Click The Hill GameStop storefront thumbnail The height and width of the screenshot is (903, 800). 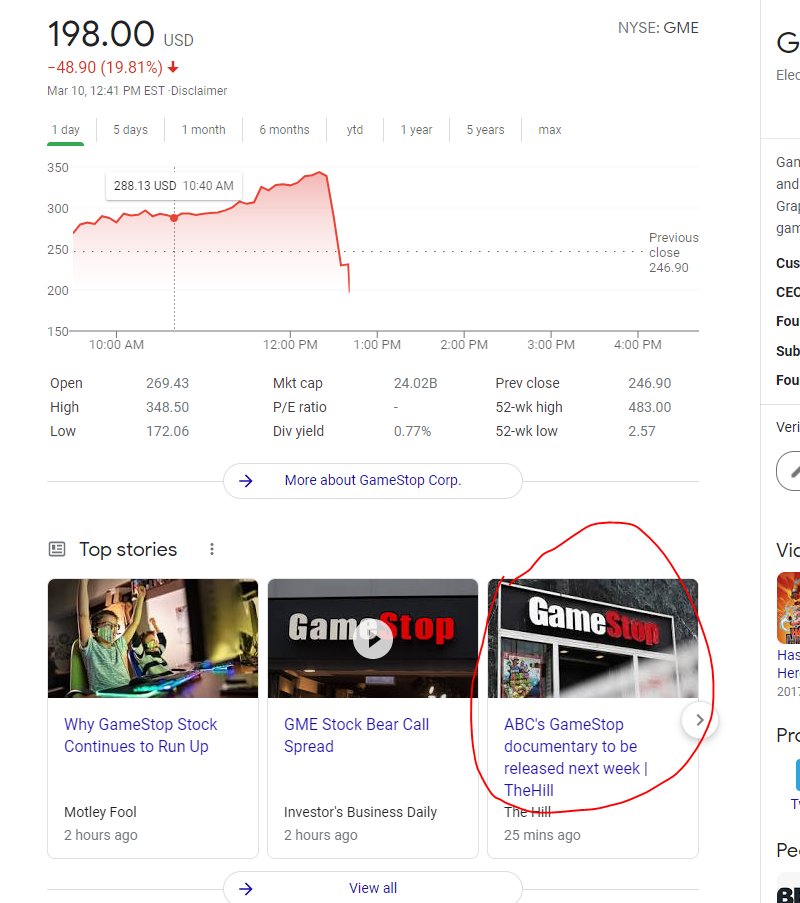click(593, 638)
